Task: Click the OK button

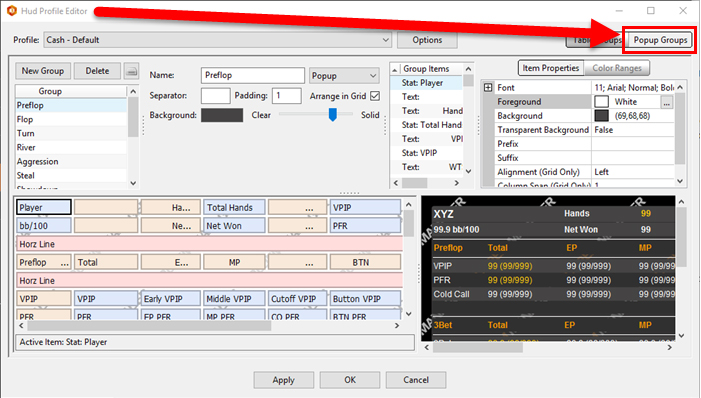Action: pyautogui.click(x=350, y=380)
